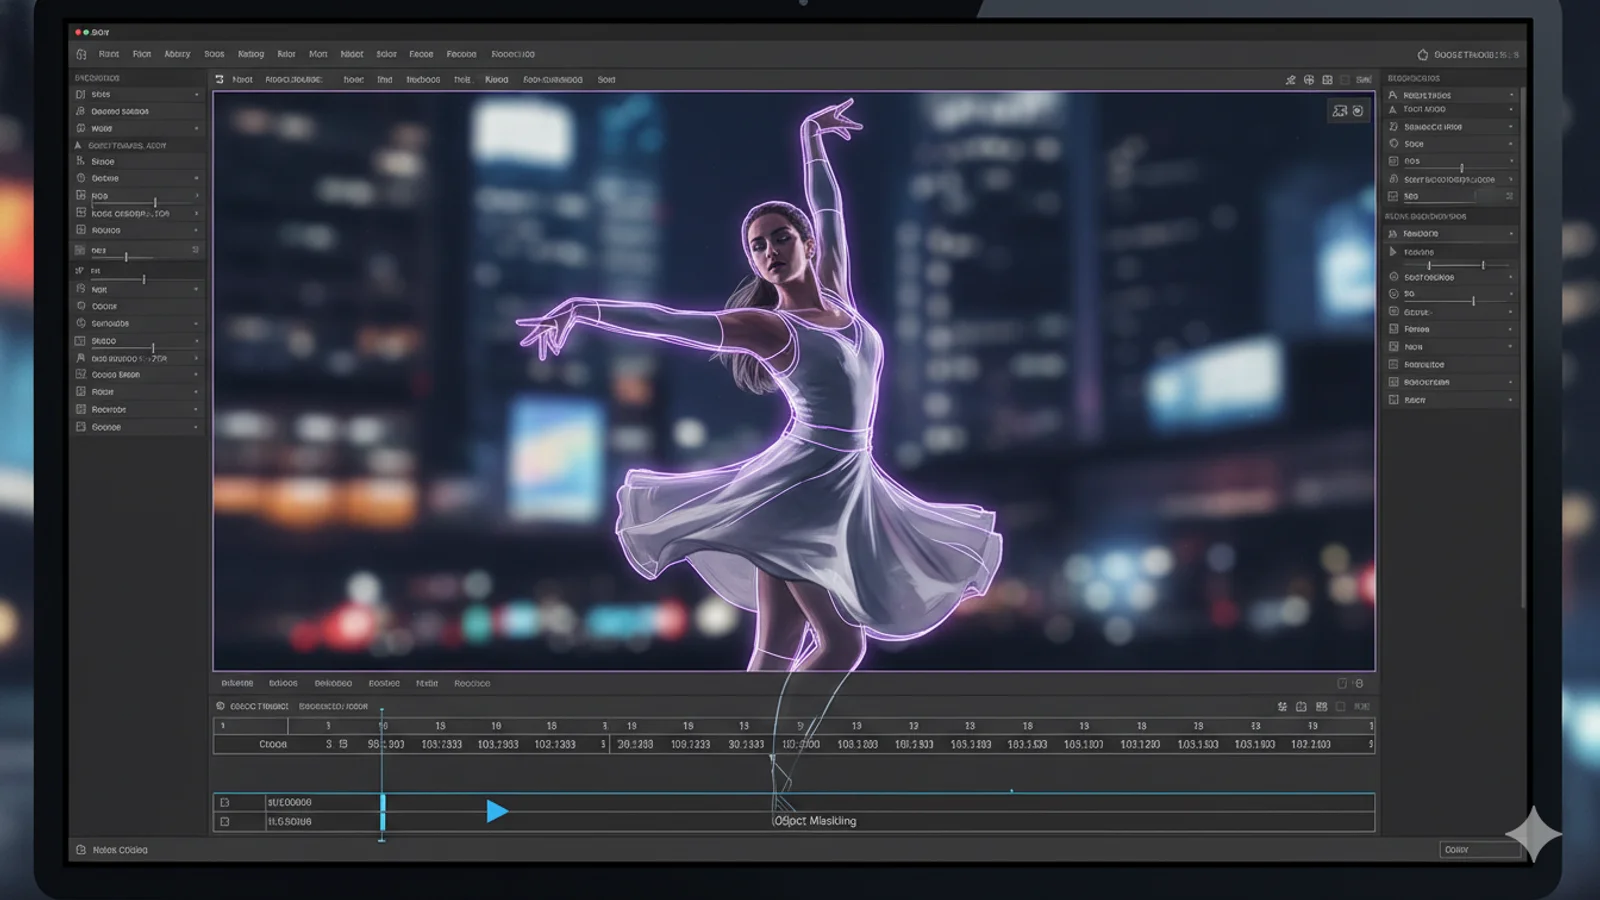Toggle the square checkbox in timeline header
Image resolution: width=1600 pixels, height=900 pixels.
1341,707
